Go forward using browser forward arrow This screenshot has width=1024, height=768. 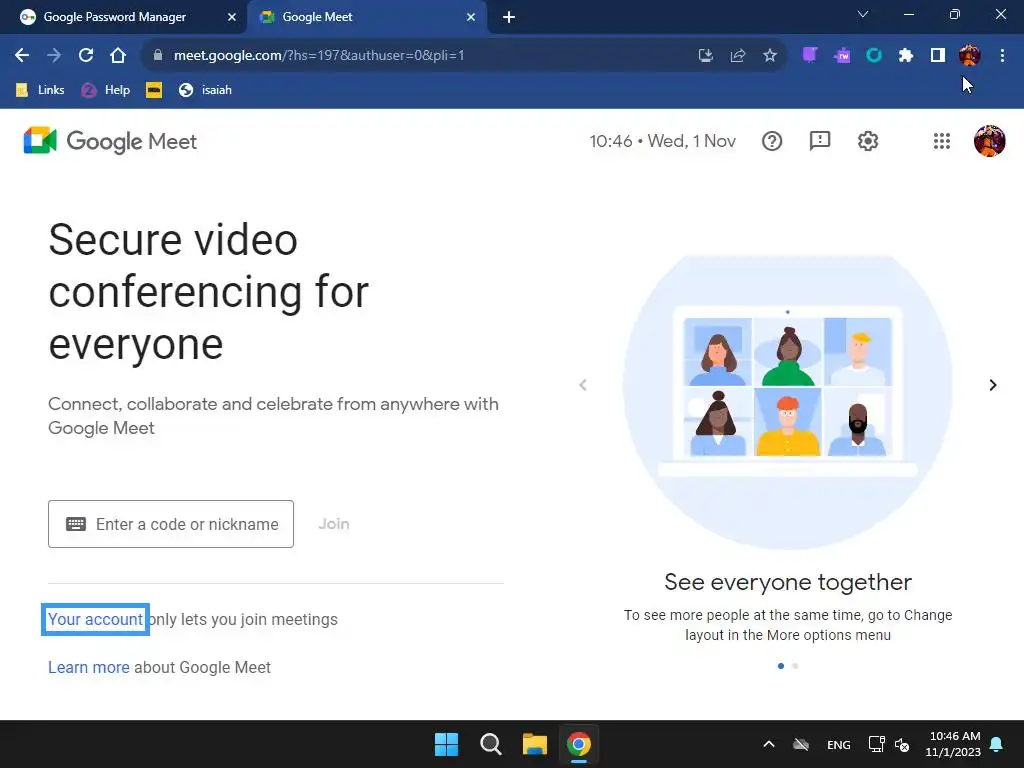click(x=54, y=55)
